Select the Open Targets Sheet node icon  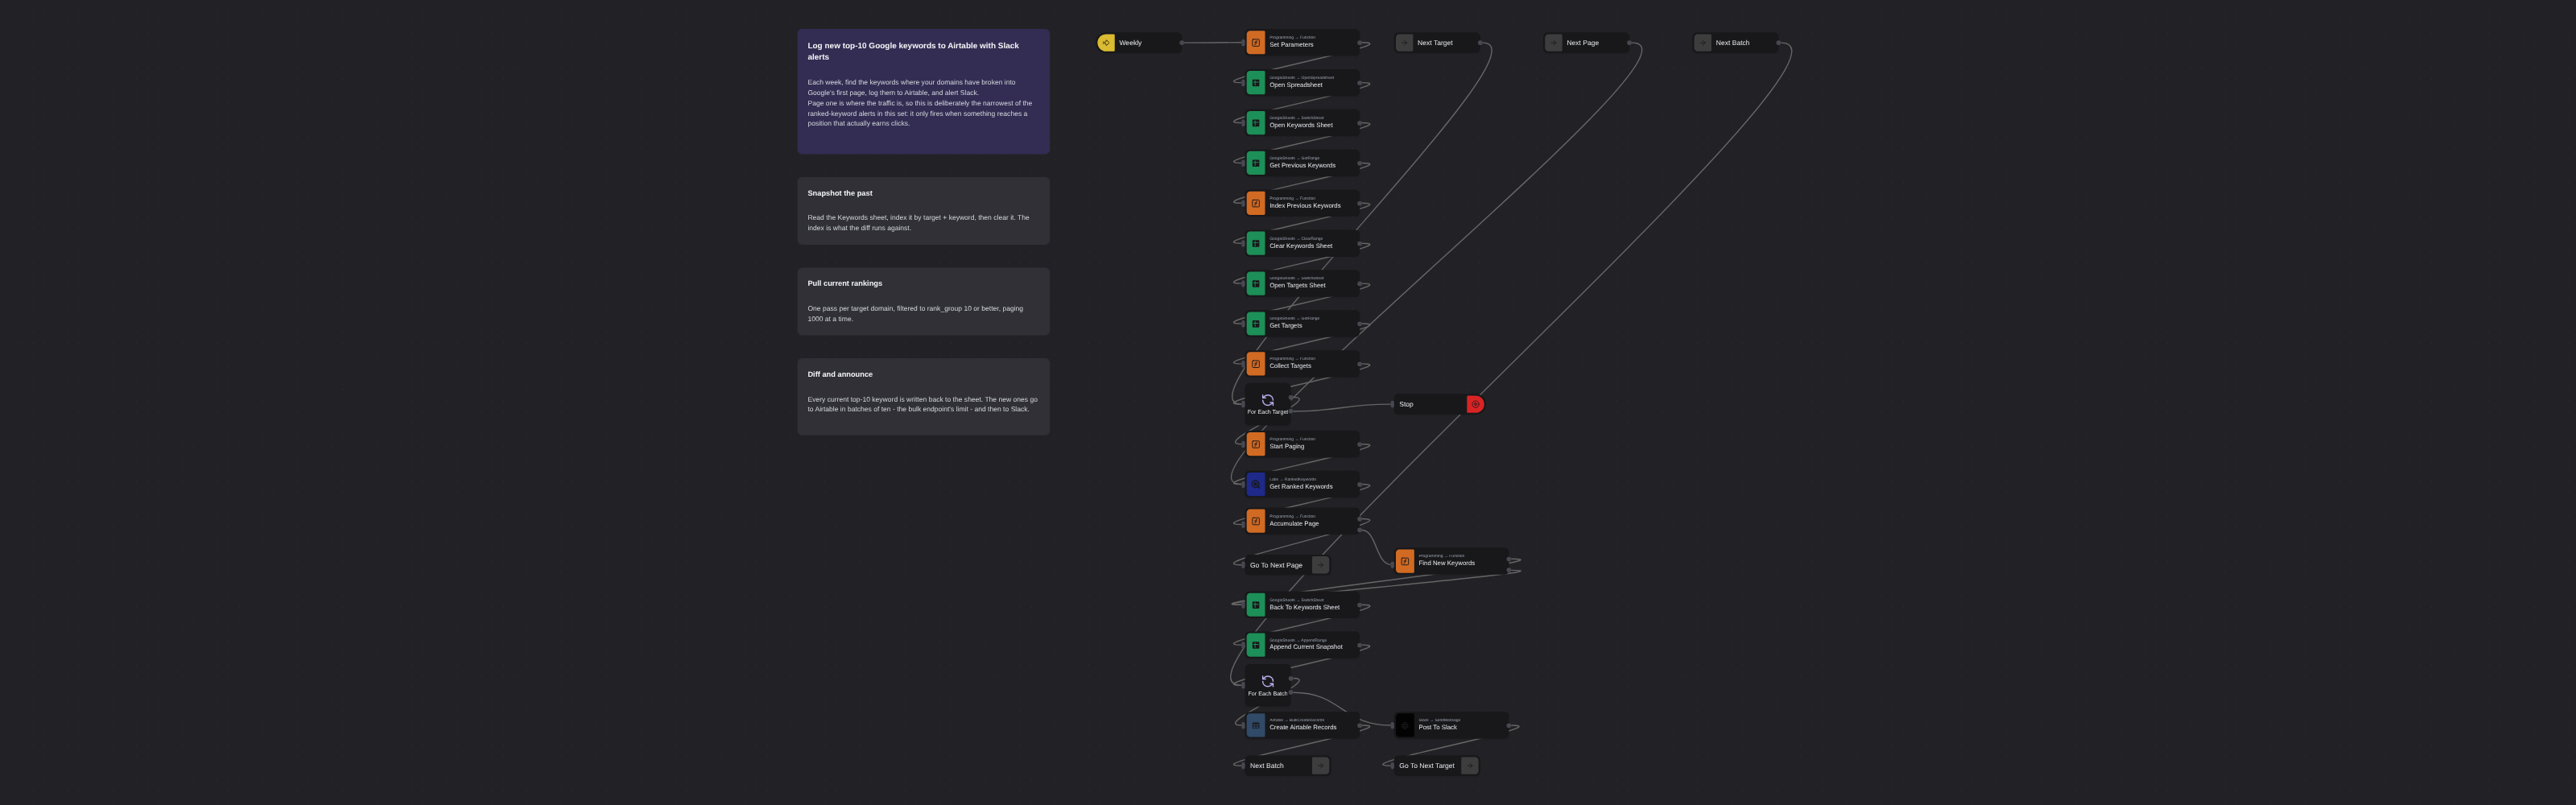(x=1256, y=283)
